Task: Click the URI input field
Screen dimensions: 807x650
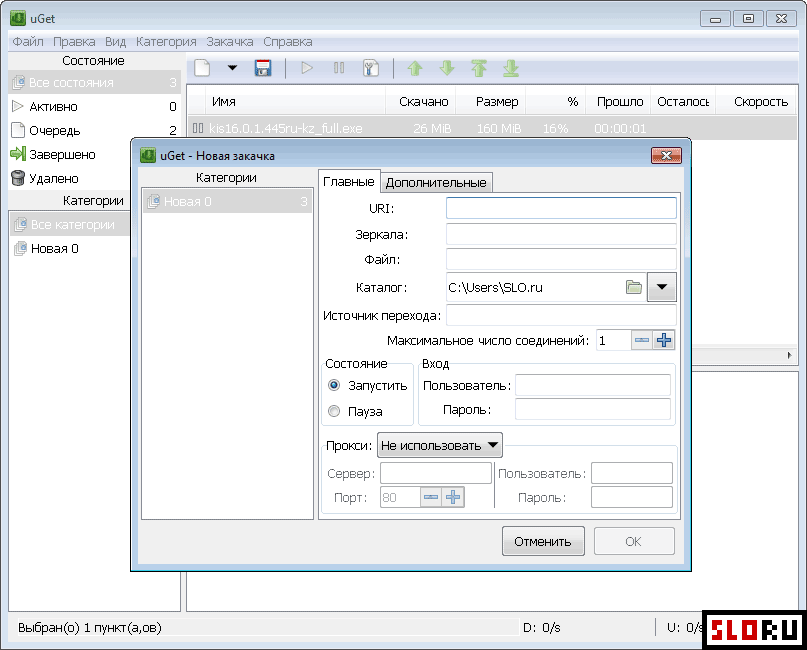Action: [x=561, y=208]
